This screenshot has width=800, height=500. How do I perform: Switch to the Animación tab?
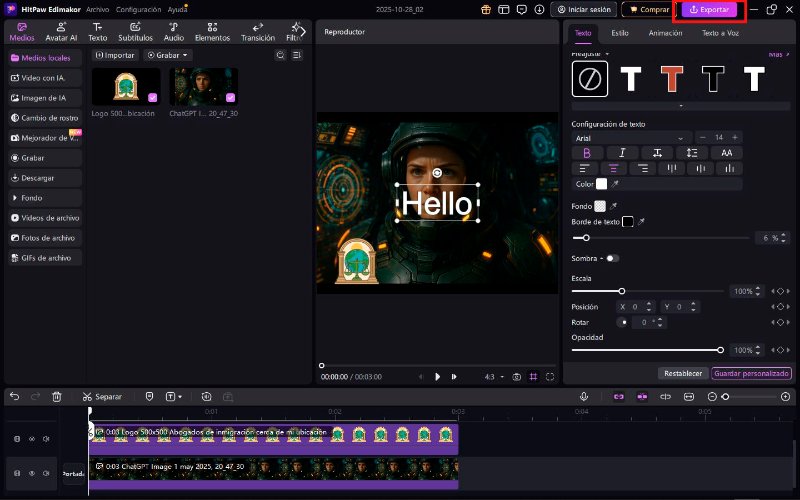coord(665,33)
